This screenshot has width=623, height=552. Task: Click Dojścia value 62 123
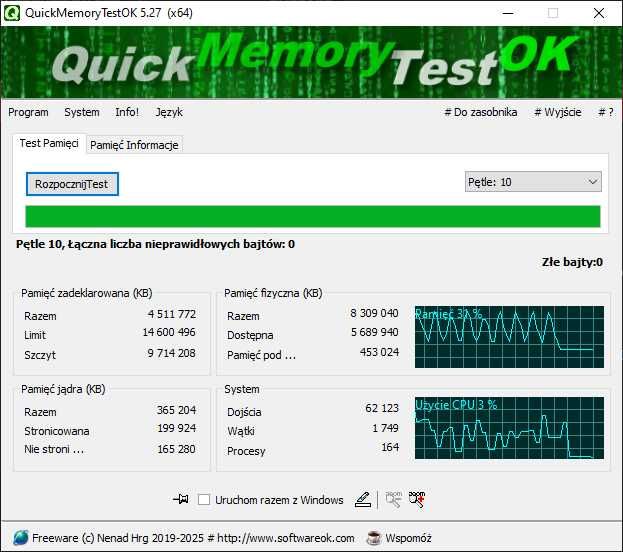[x=382, y=408]
